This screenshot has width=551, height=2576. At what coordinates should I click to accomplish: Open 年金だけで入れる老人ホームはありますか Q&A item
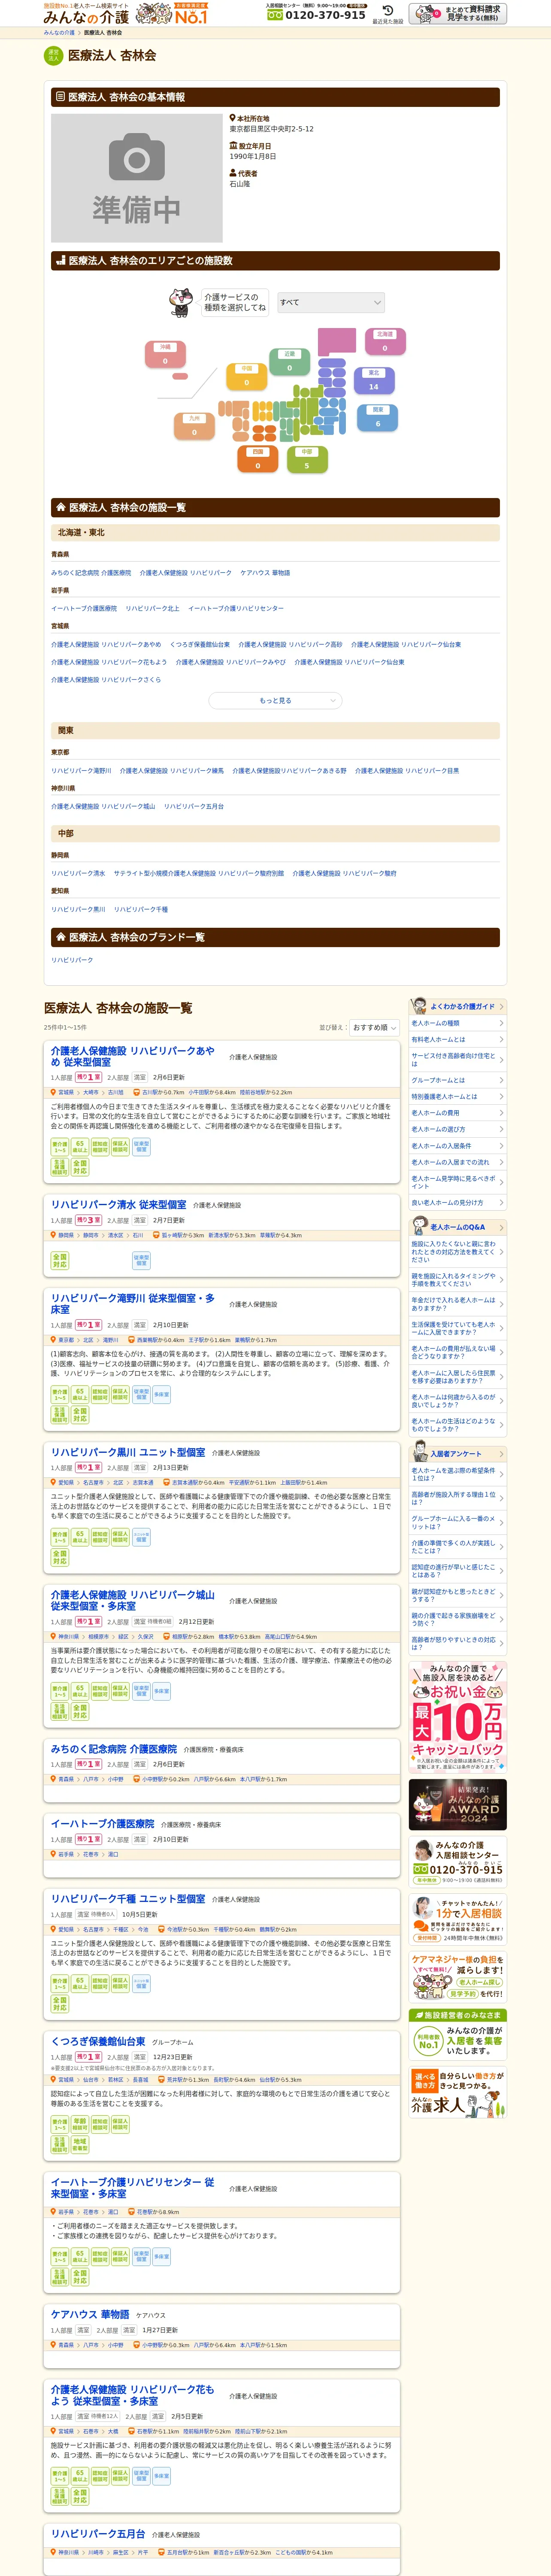point(458,1304)
